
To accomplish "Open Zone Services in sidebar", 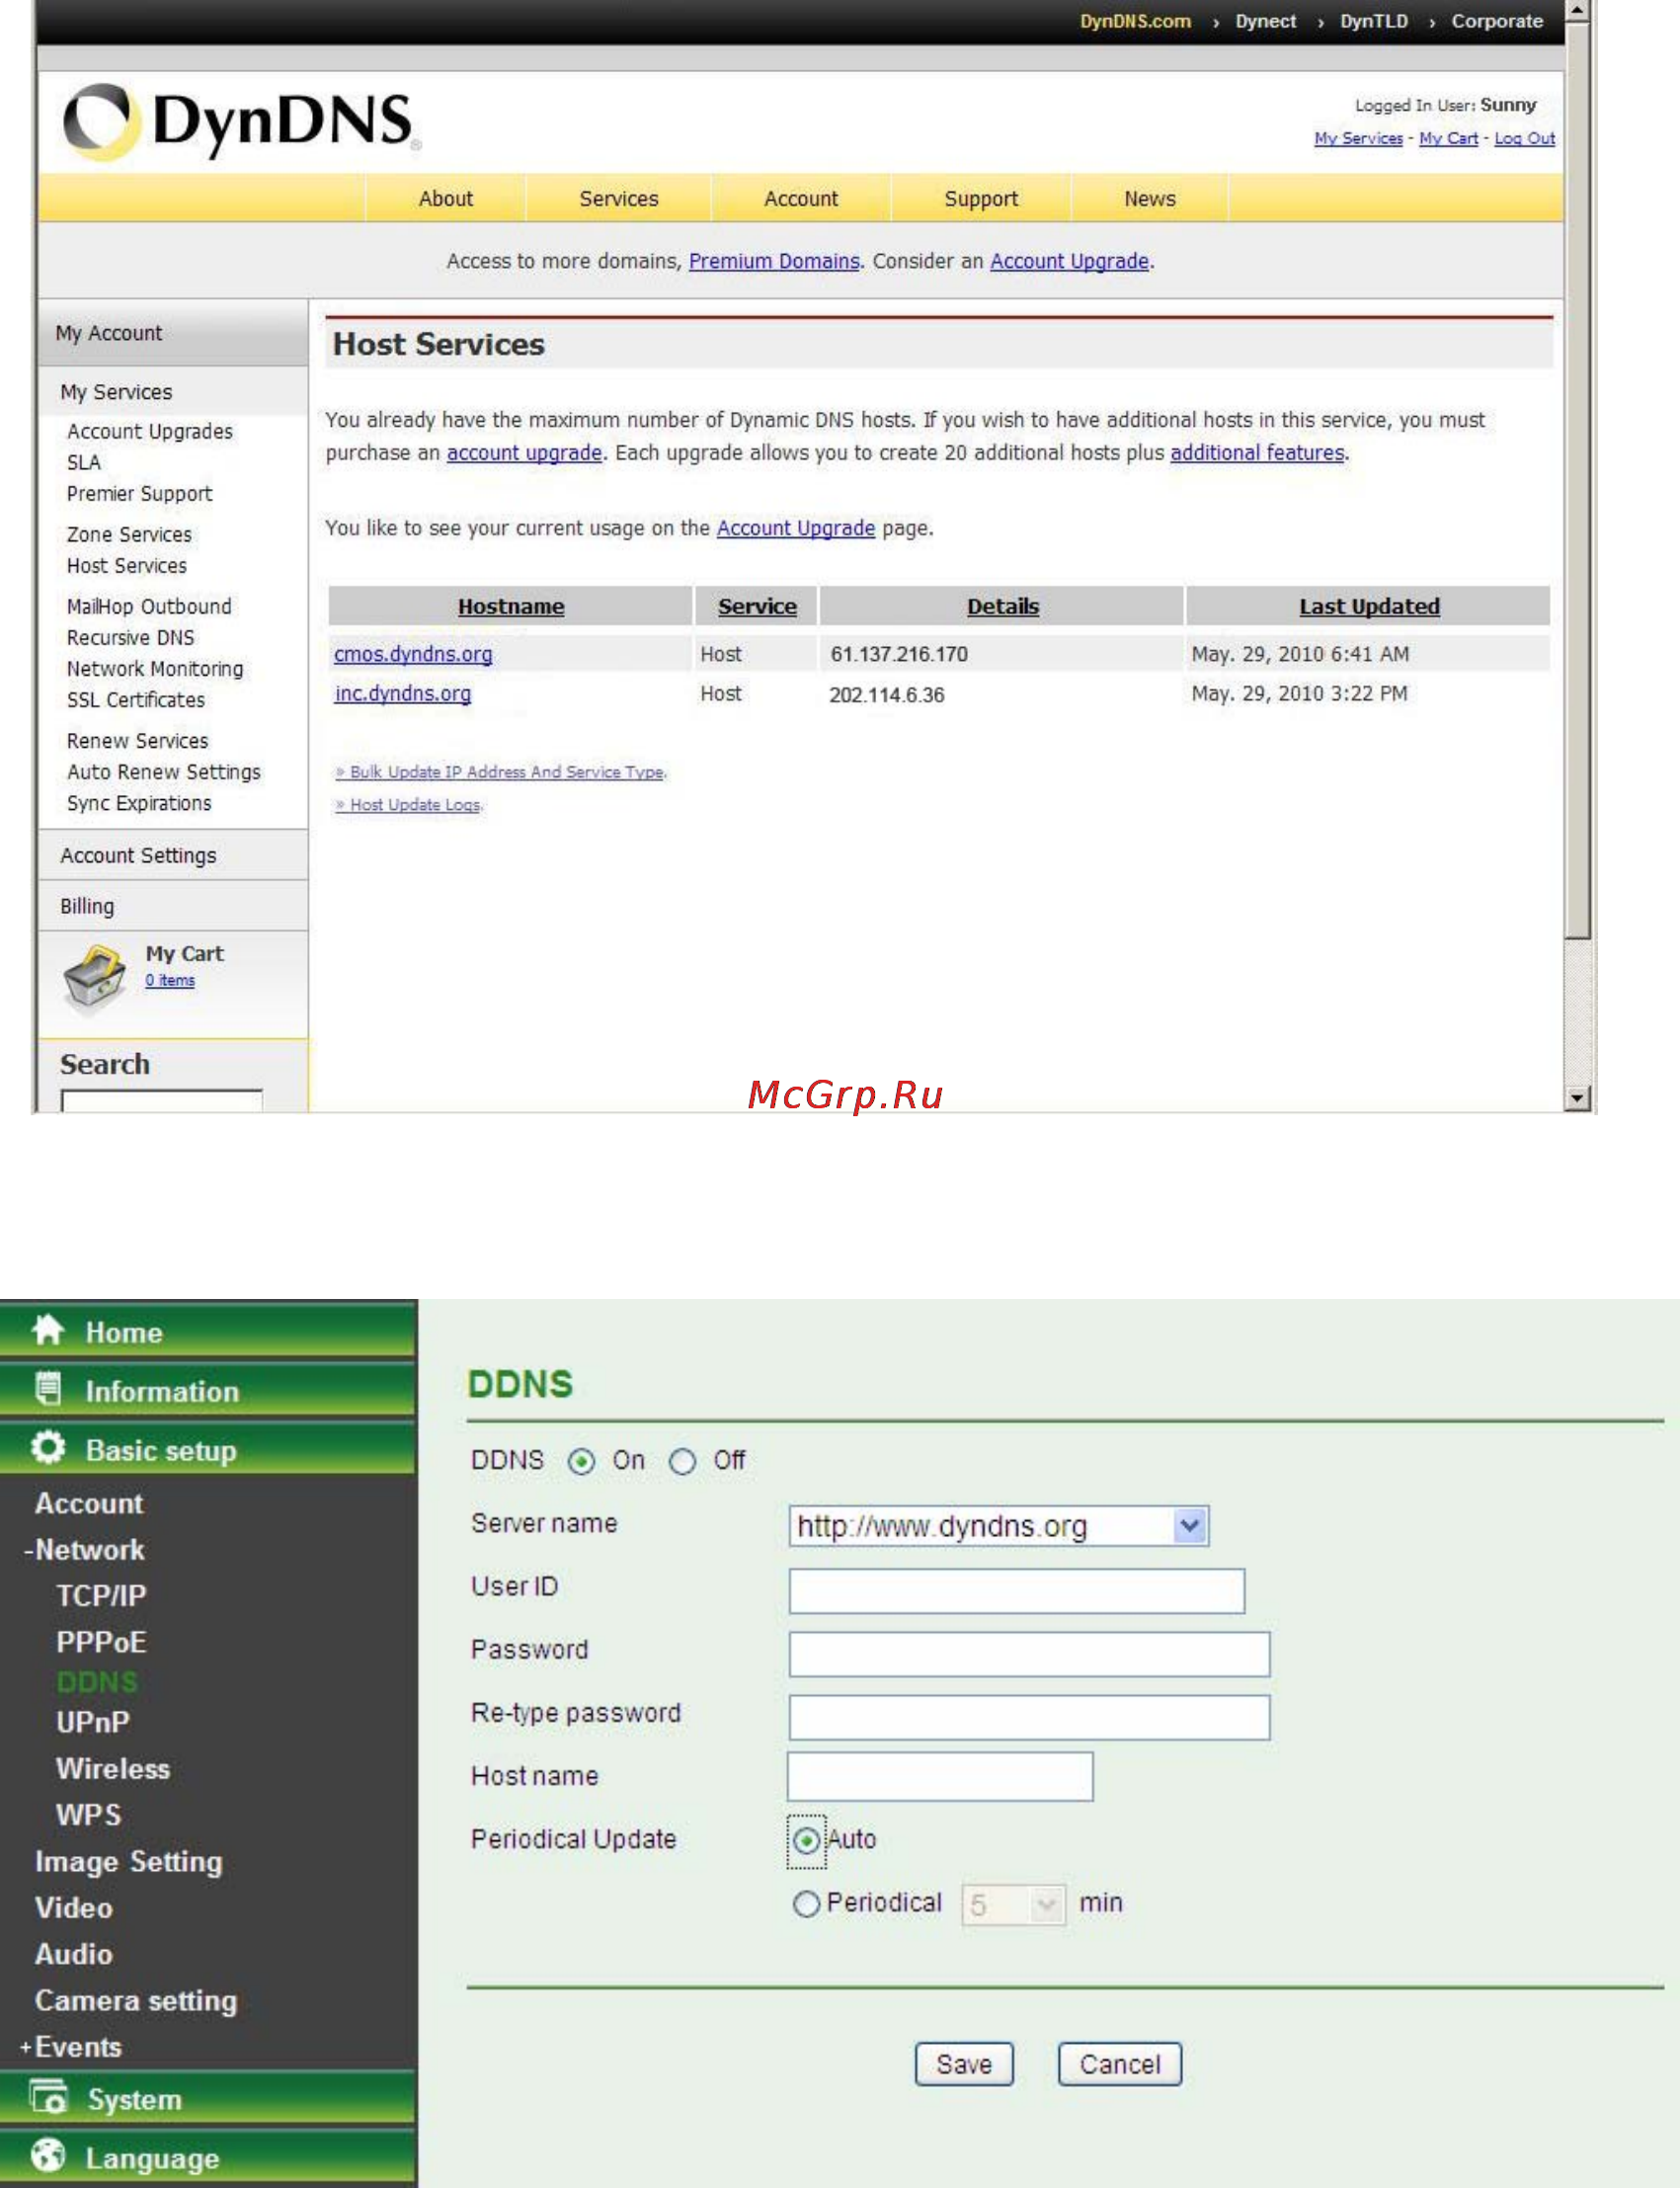I will (129, 535).
